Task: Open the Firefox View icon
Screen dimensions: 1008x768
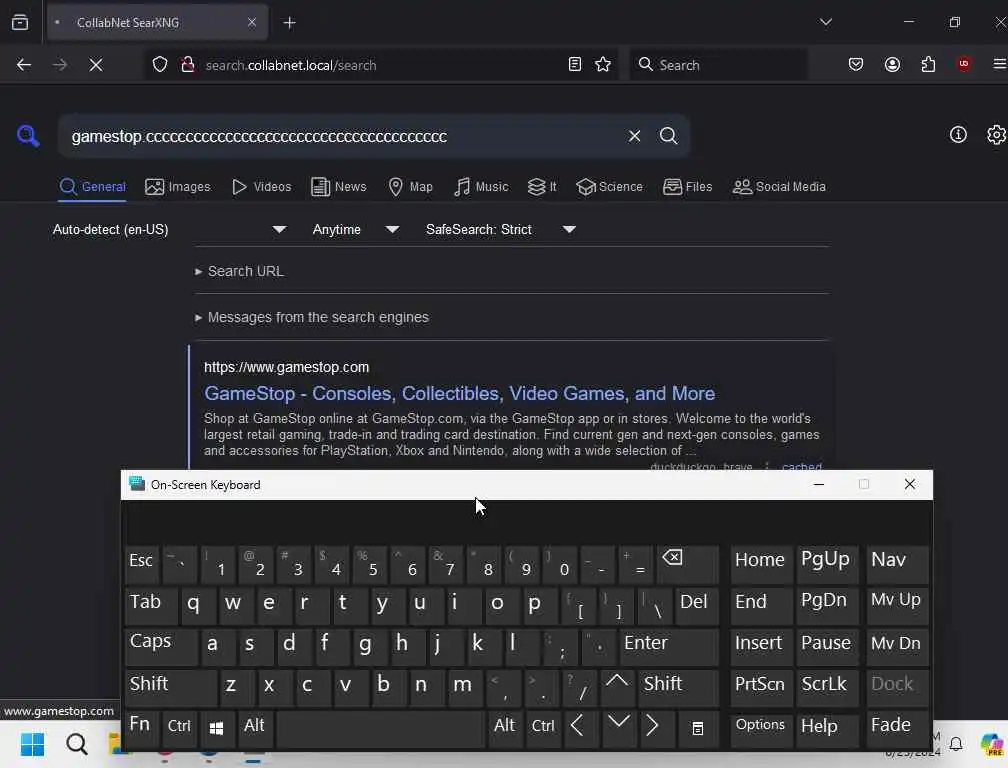Action: pos(20,22)
